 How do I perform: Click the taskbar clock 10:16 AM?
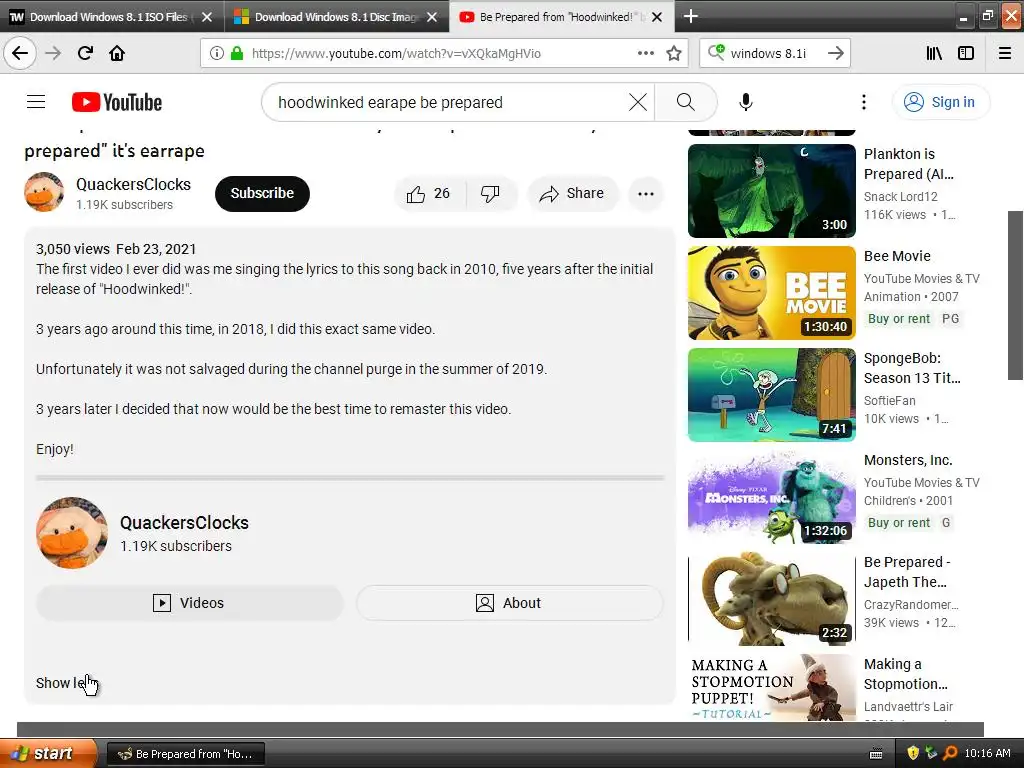pos(987,754)
